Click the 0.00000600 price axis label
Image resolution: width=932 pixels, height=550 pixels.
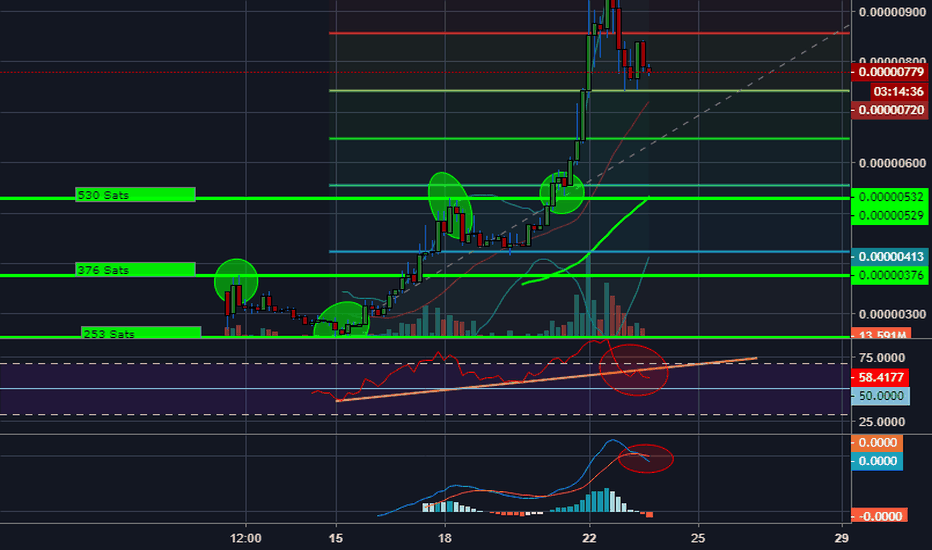point(892,163)
